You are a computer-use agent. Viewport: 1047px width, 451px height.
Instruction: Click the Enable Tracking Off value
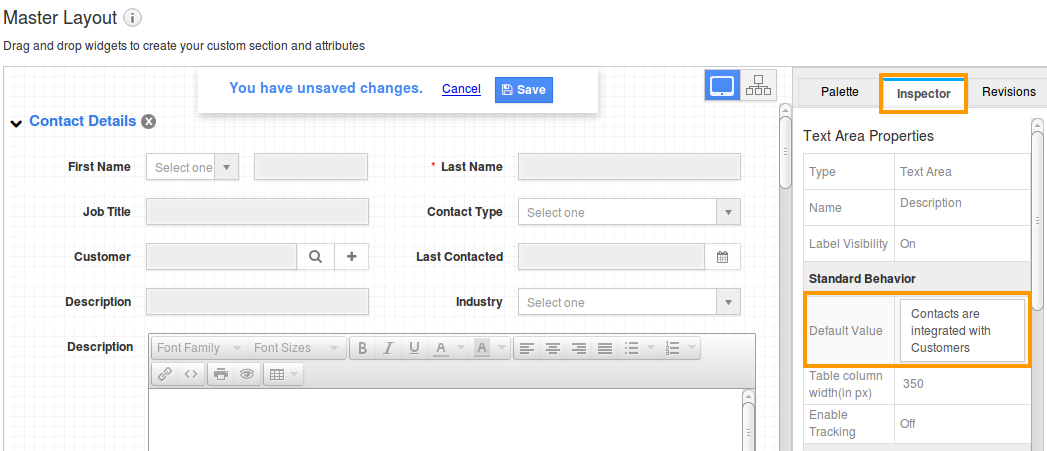pos(907,424)
